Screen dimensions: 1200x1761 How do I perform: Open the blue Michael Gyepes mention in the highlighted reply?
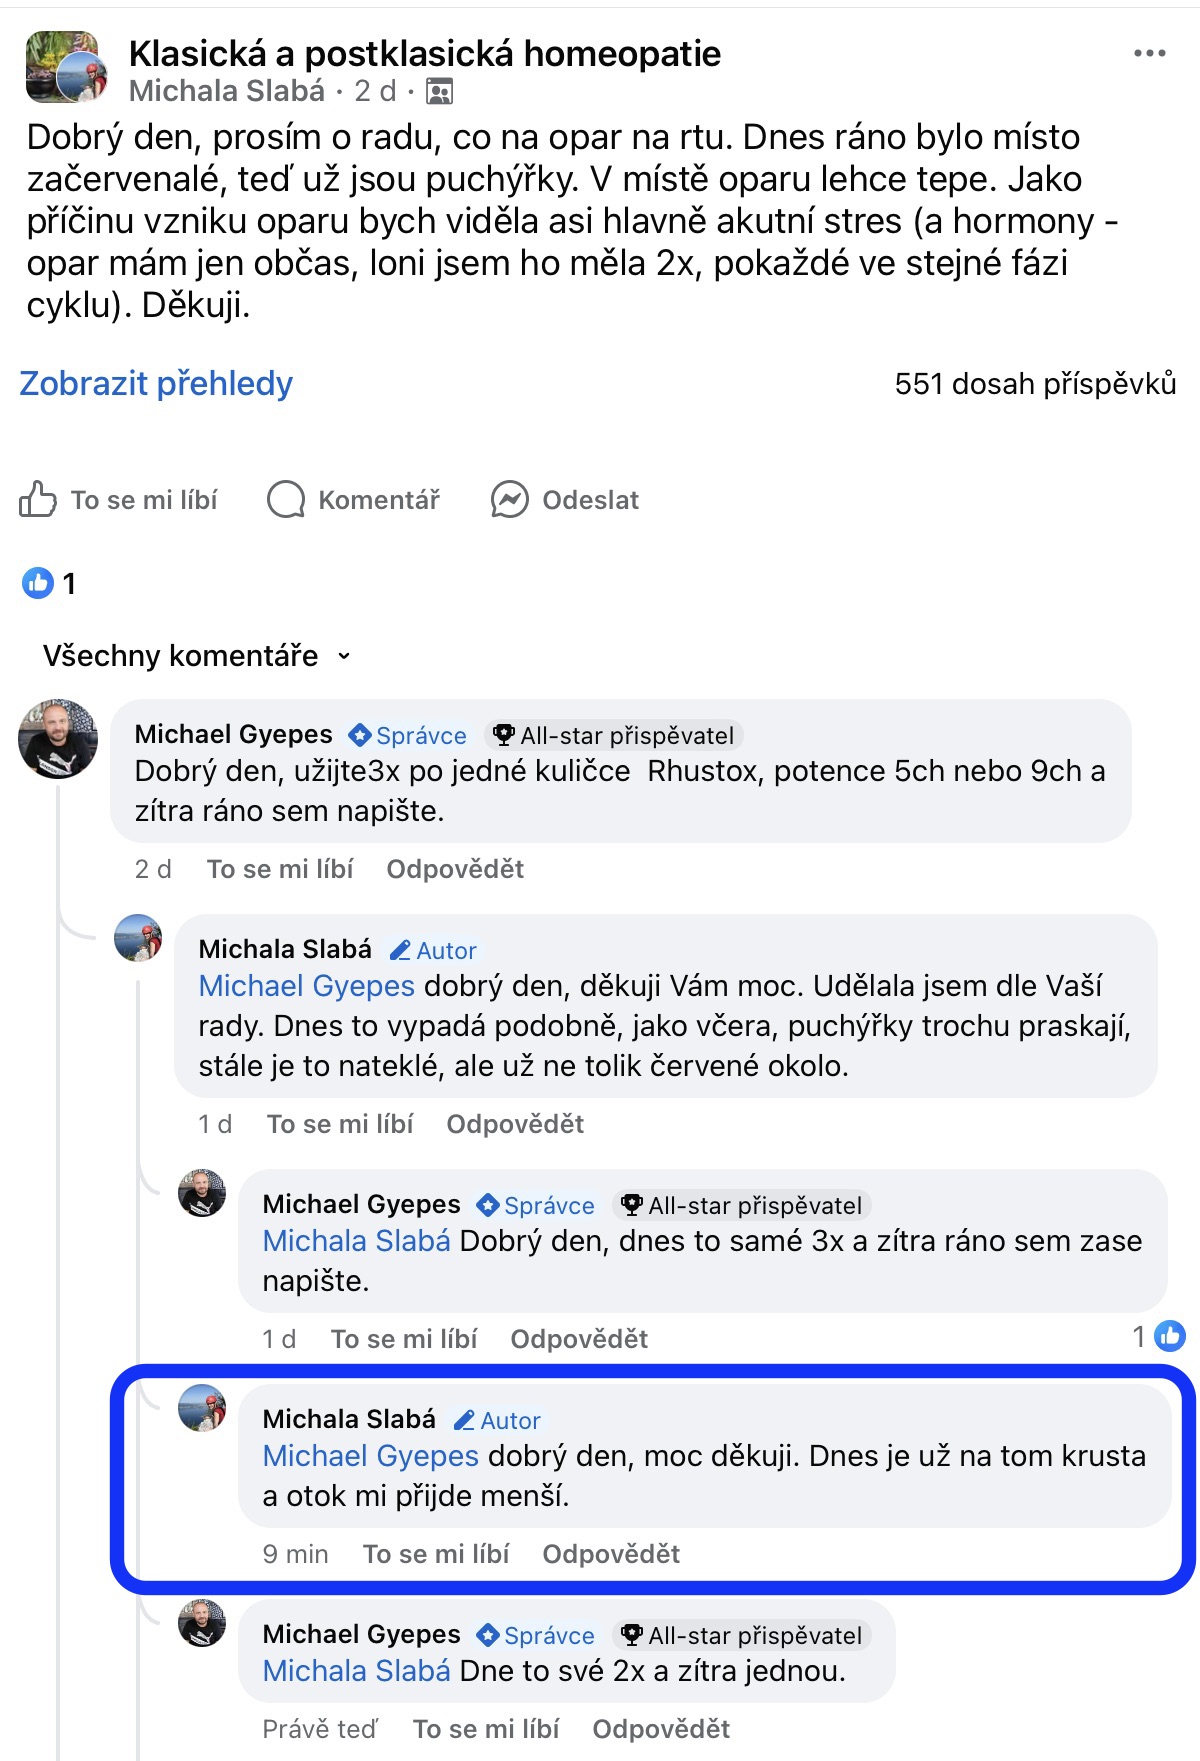(x=371, y=1456)
